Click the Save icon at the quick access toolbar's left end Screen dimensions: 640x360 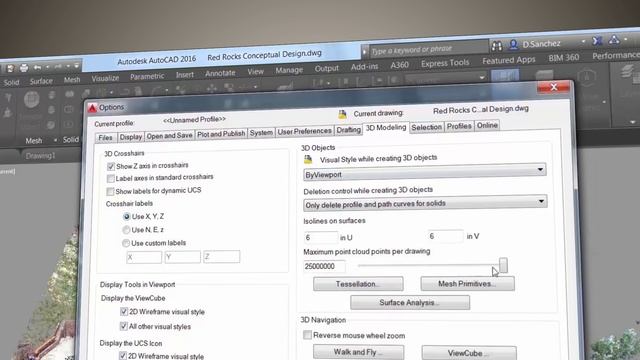[x=10, y=69]
